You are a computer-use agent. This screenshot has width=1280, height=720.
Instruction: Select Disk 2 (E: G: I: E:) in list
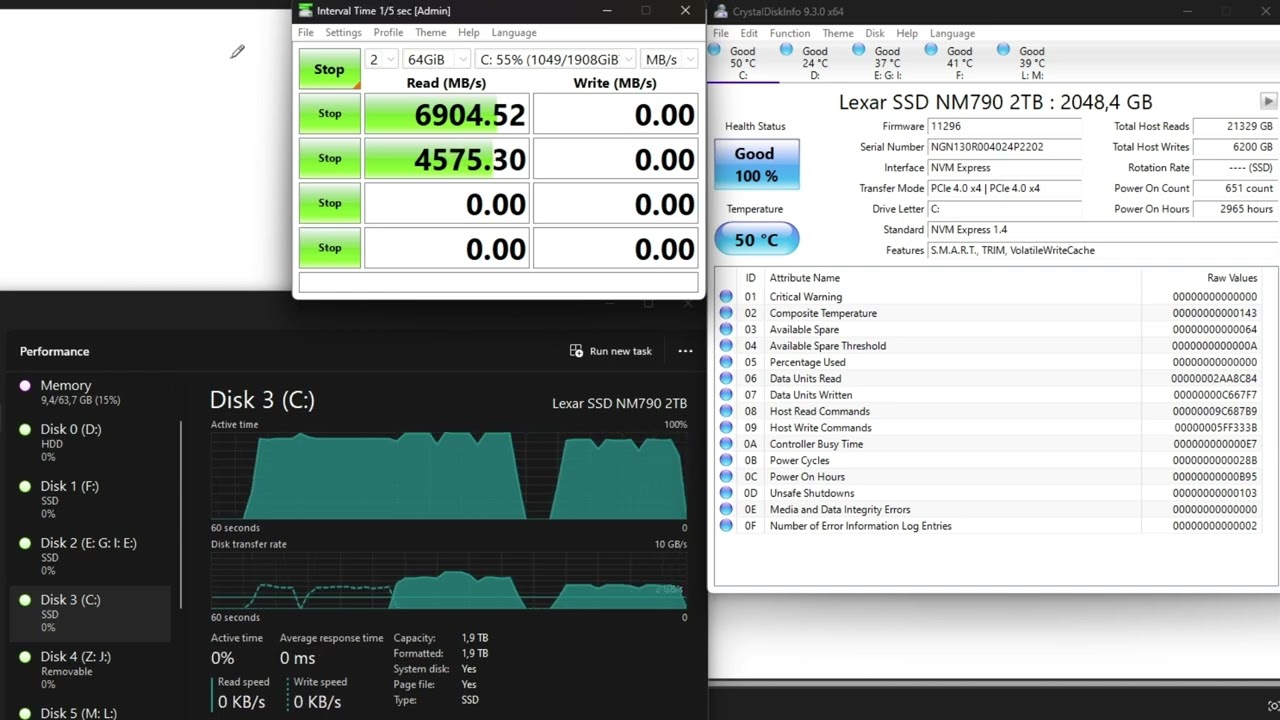[x=90, y=556]
